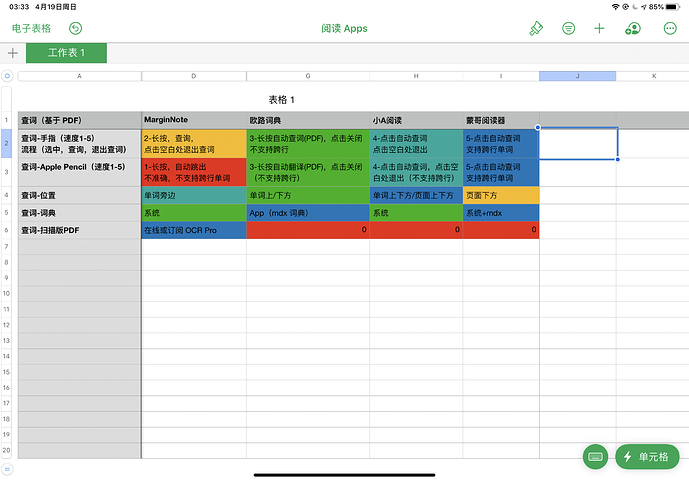The width and height of the screenshot is (689, 481).
Task: Select the 查词-位置 row label cell
Action: [80, 195]
